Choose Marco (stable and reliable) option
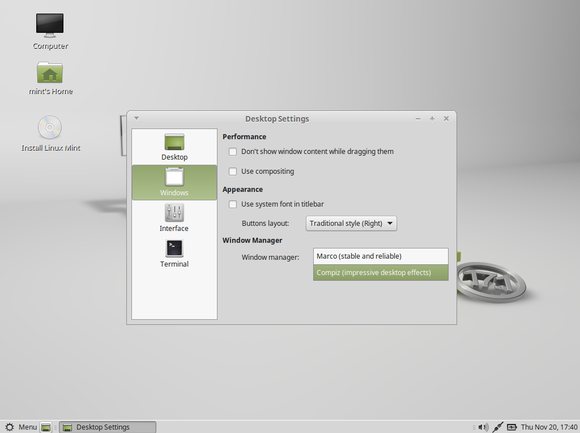 coord(381,256)
